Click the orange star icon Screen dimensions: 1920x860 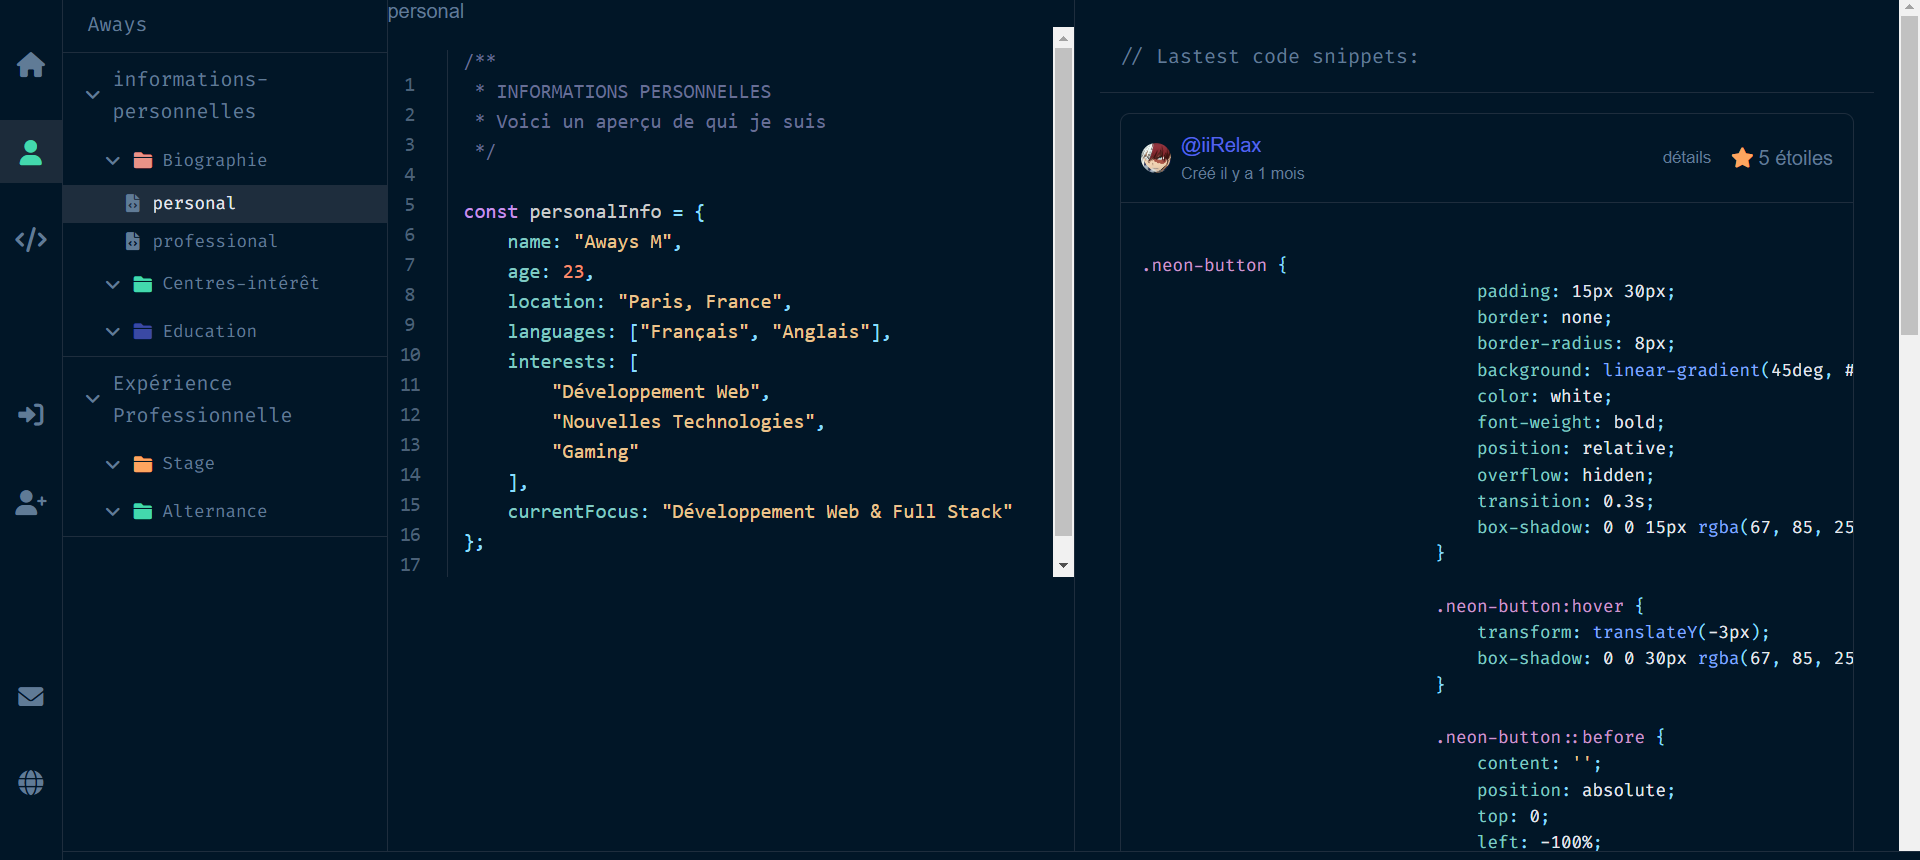click(1742, 158)
